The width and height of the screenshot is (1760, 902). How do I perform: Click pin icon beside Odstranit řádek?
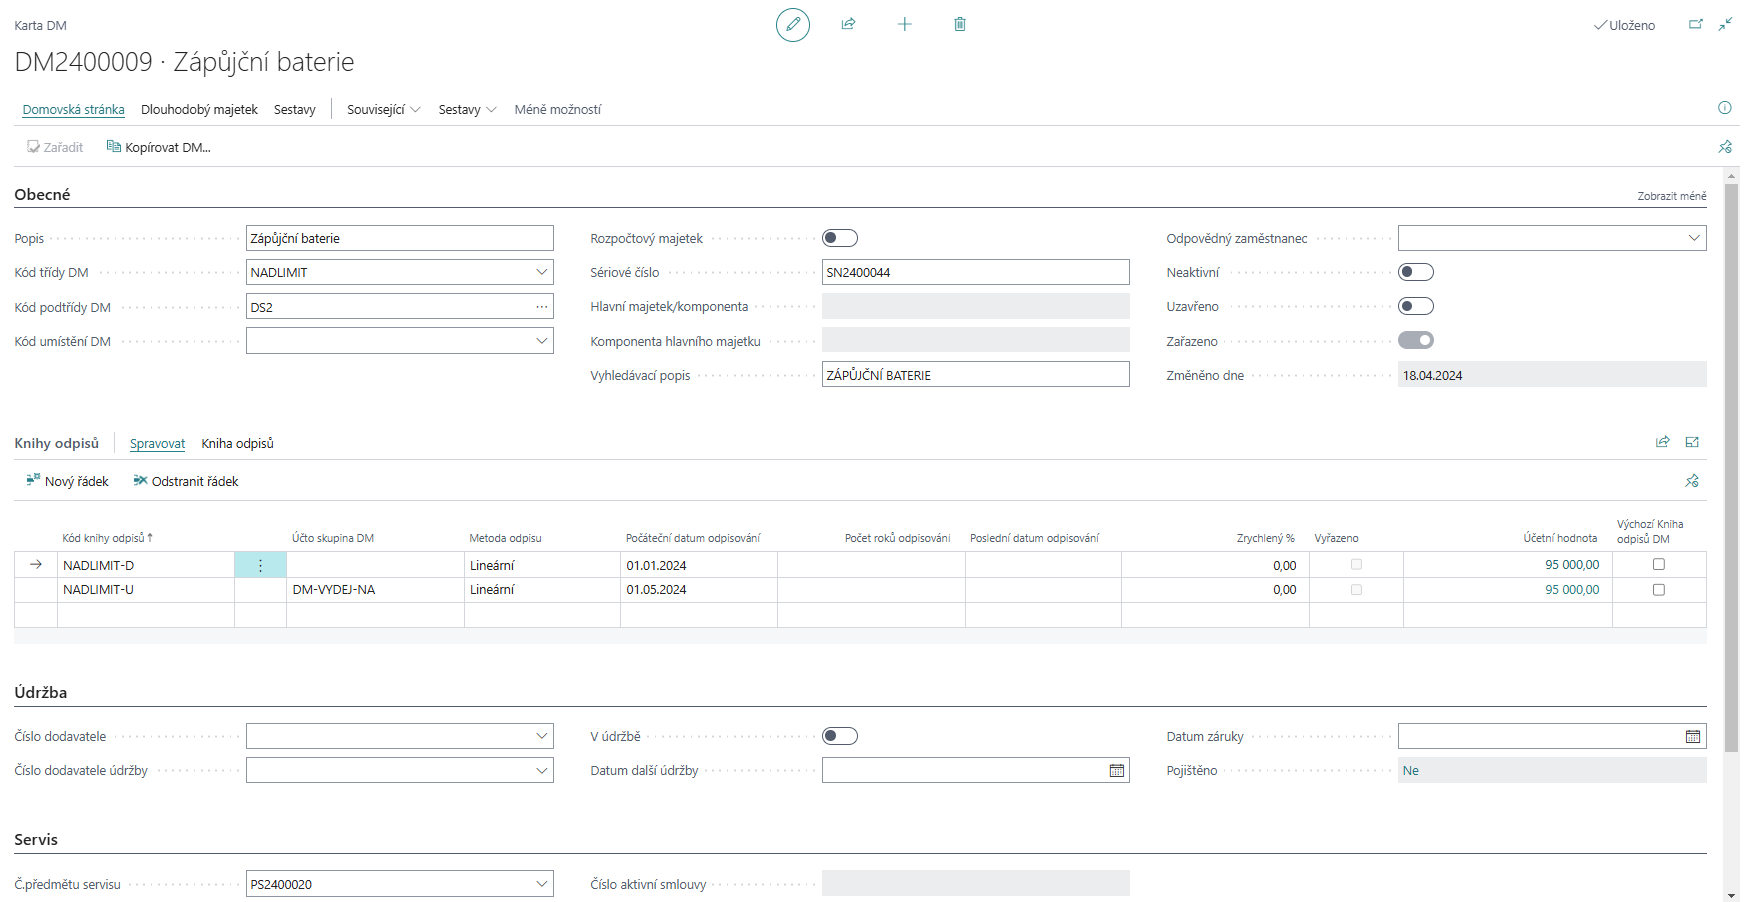pyautogui.click(x=1692, y=481)
